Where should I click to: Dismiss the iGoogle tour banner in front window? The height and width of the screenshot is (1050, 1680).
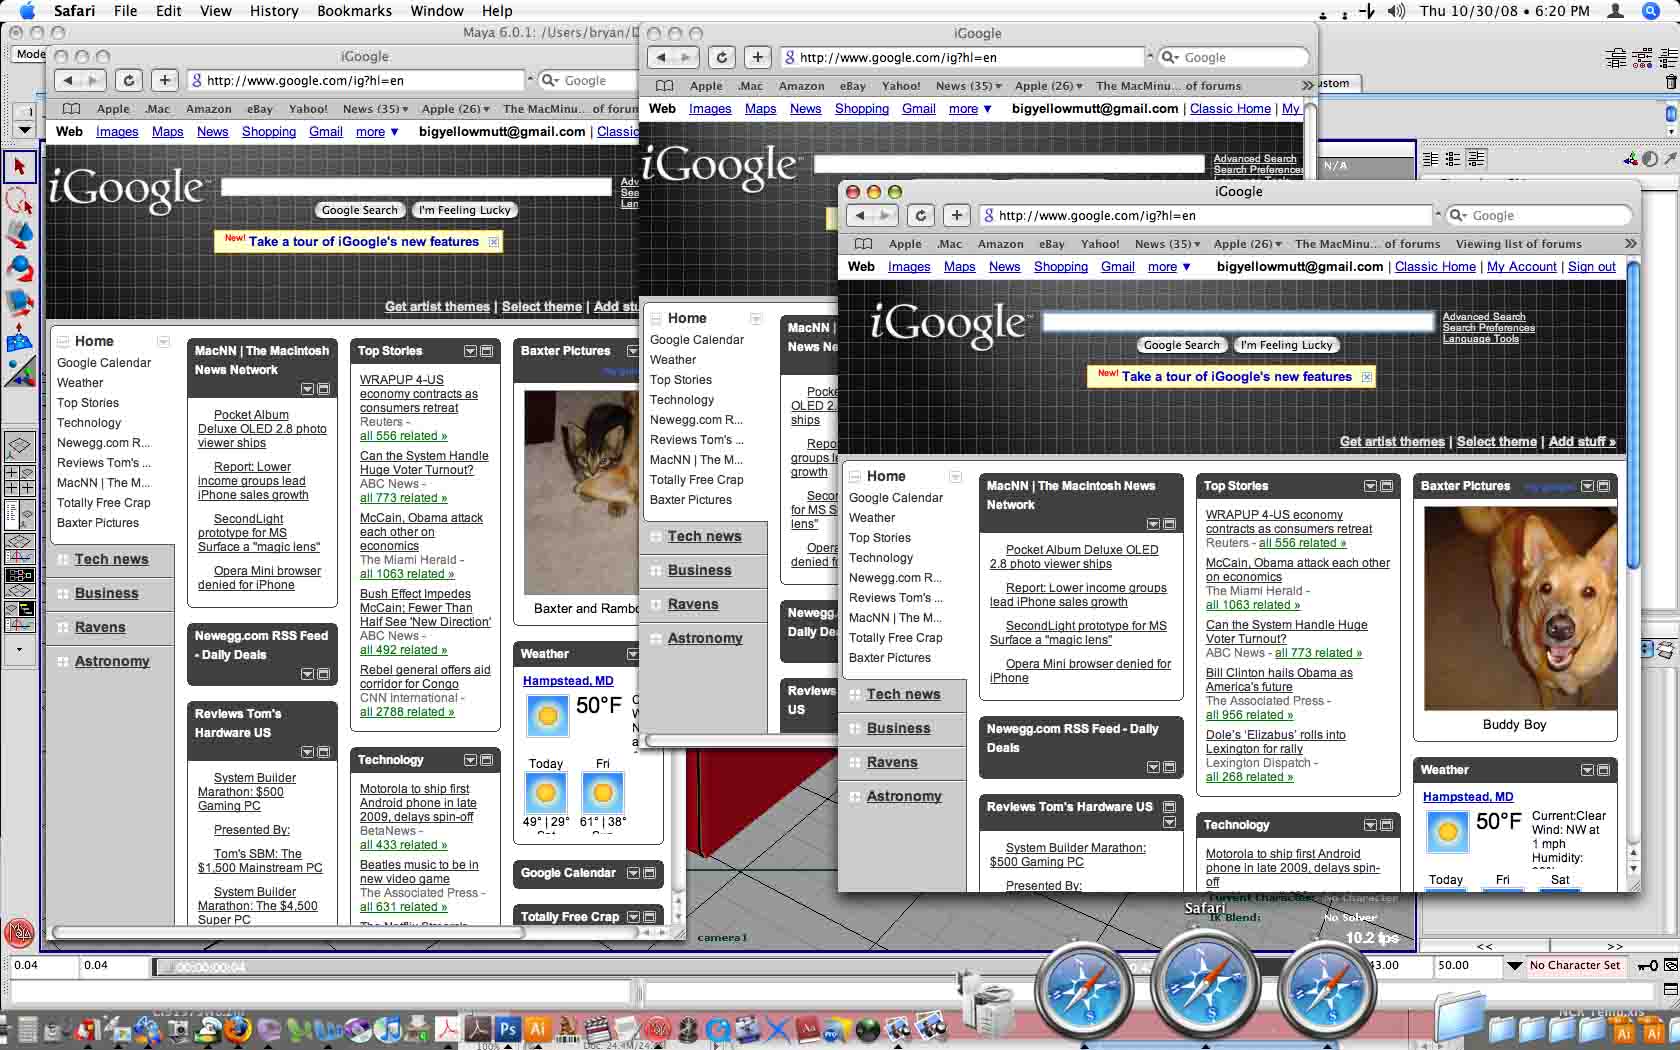[x=1366, y=377]
